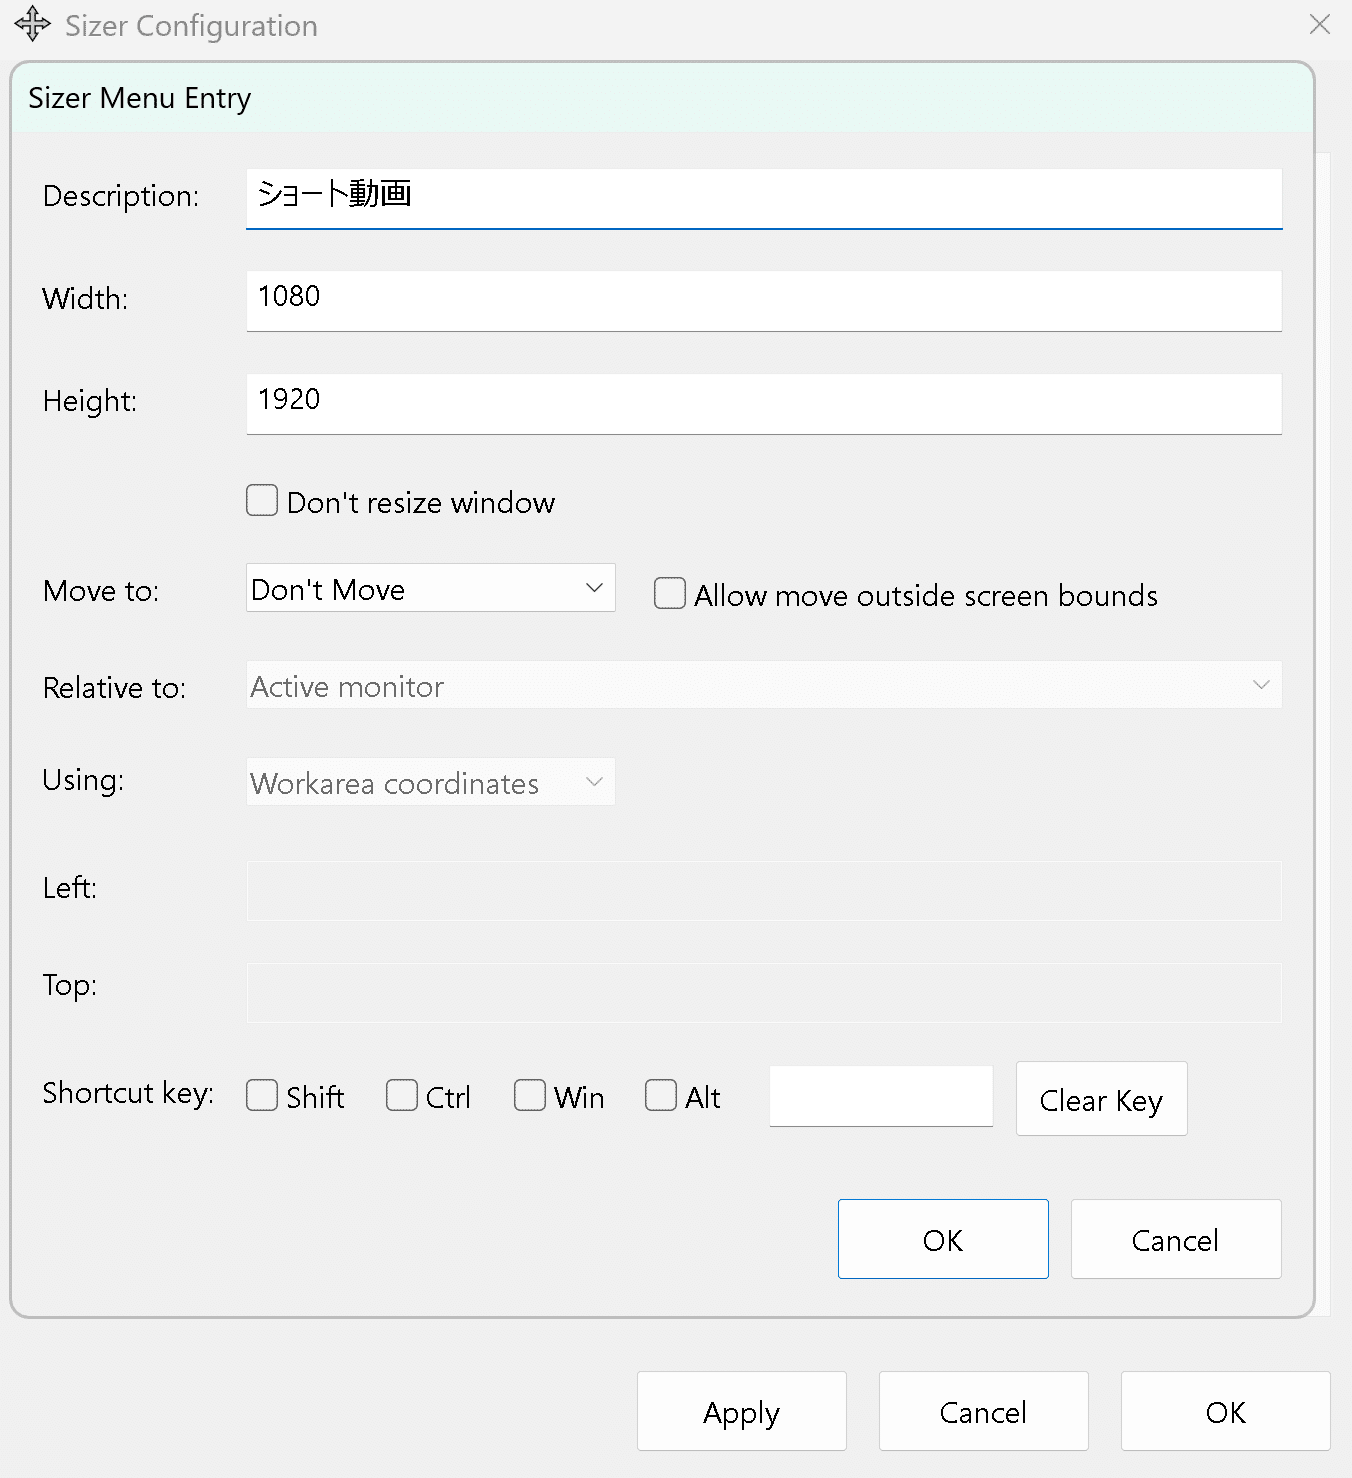The width and height of the screenshot is (1352, 1478).
Task: Enable the Alt modifier checkbox
Action: [661, 1095]
